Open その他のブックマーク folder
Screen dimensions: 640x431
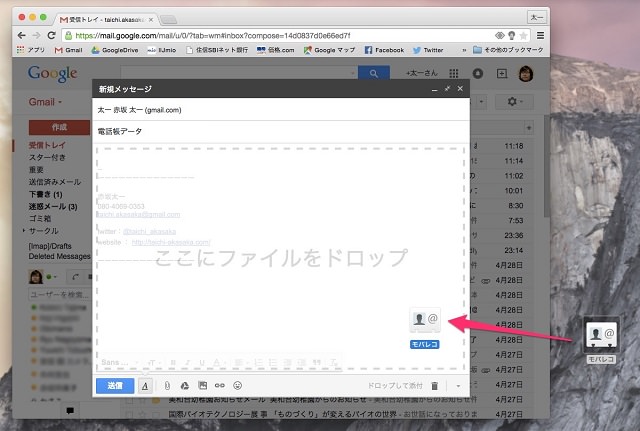[508, 50]
